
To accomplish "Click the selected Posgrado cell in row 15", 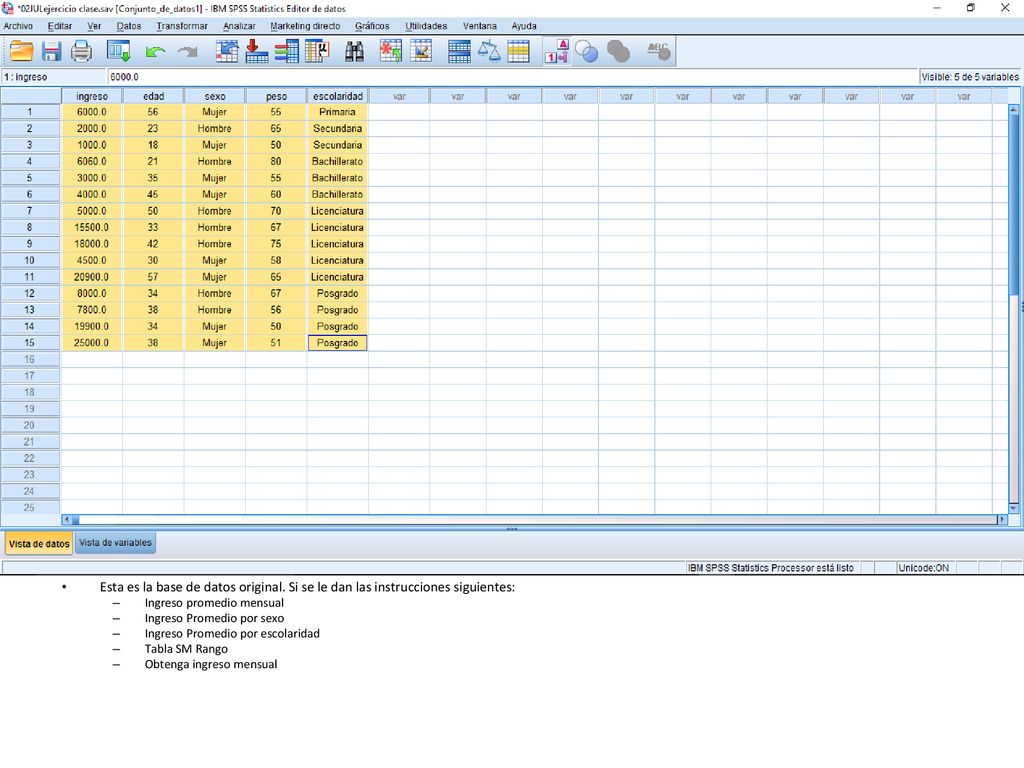I will tap(338, 343).
